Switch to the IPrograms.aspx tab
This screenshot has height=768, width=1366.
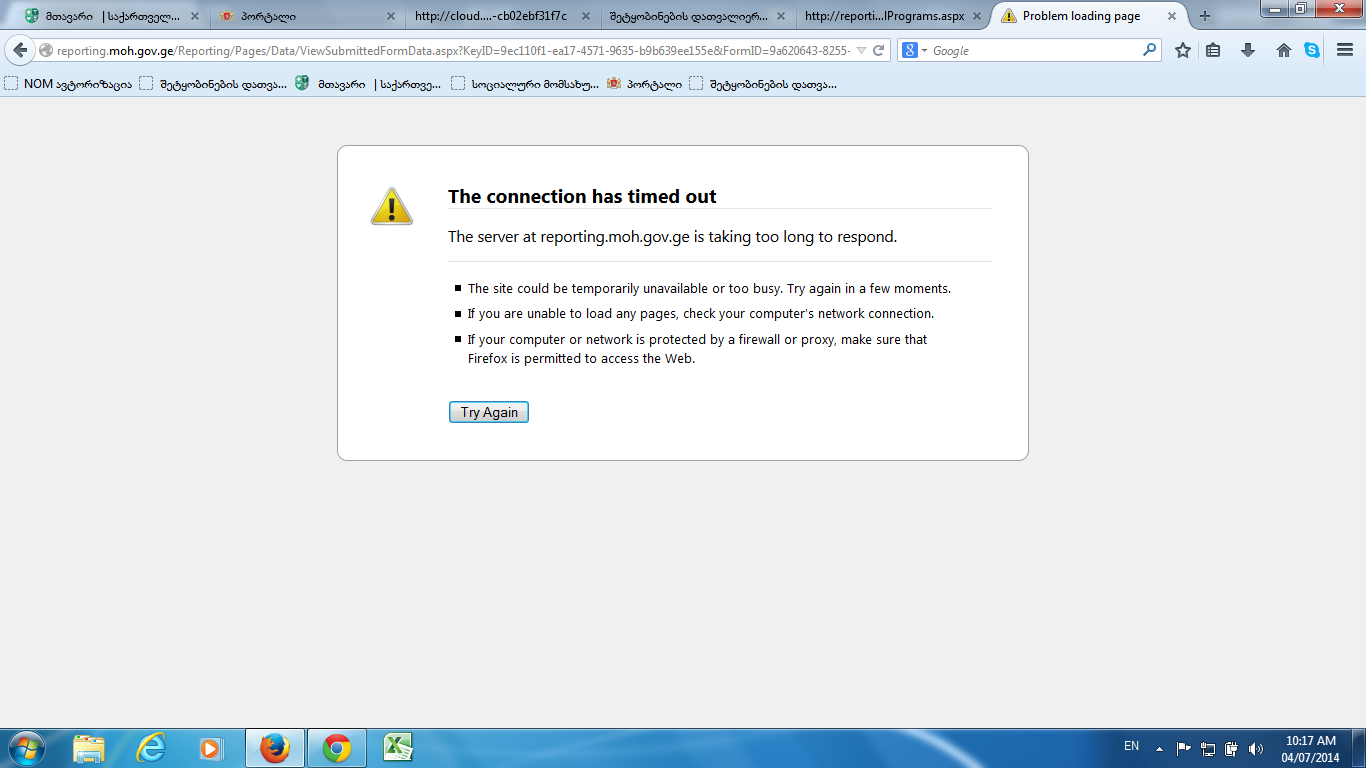tap(884, 16)
